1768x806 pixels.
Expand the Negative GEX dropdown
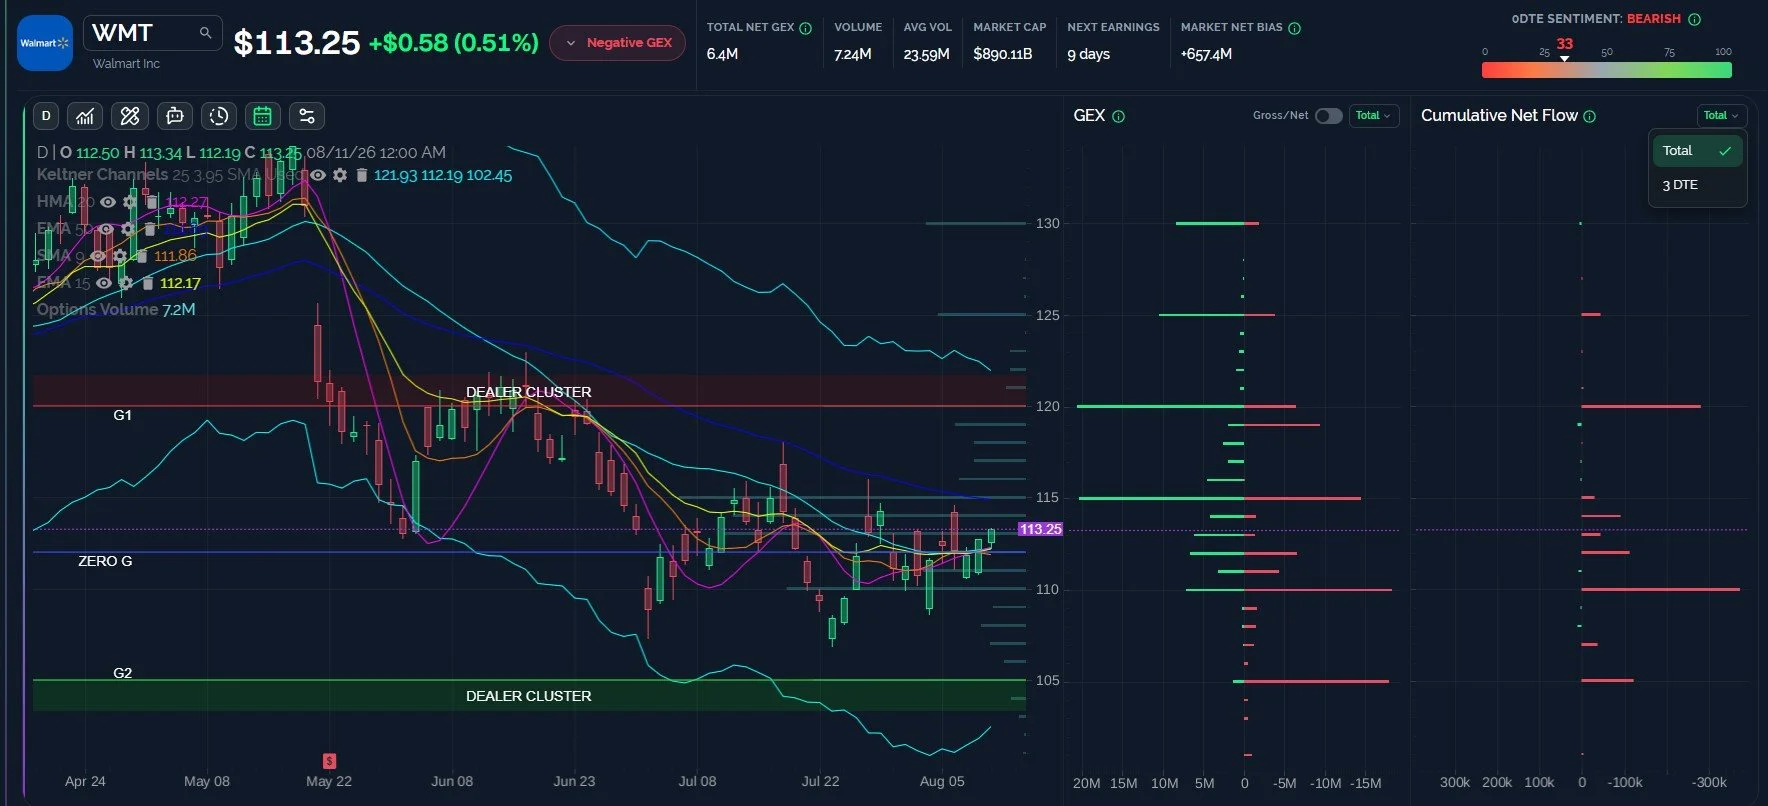pos(617,43)
